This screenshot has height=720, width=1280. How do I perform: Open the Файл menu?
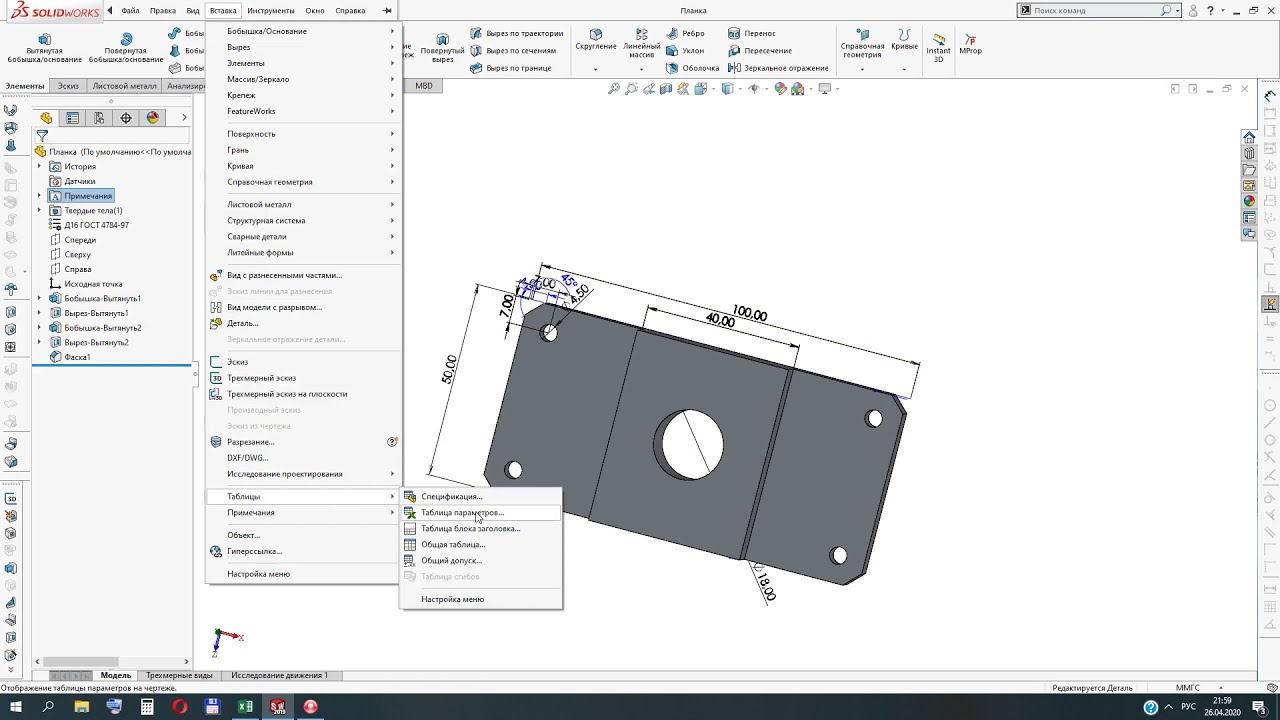pos(130,11)
